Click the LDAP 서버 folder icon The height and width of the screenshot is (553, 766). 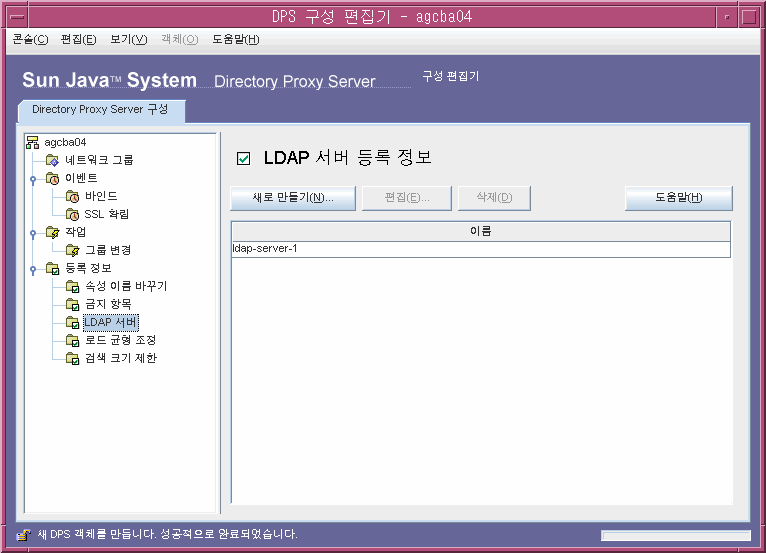coord(72,322)
